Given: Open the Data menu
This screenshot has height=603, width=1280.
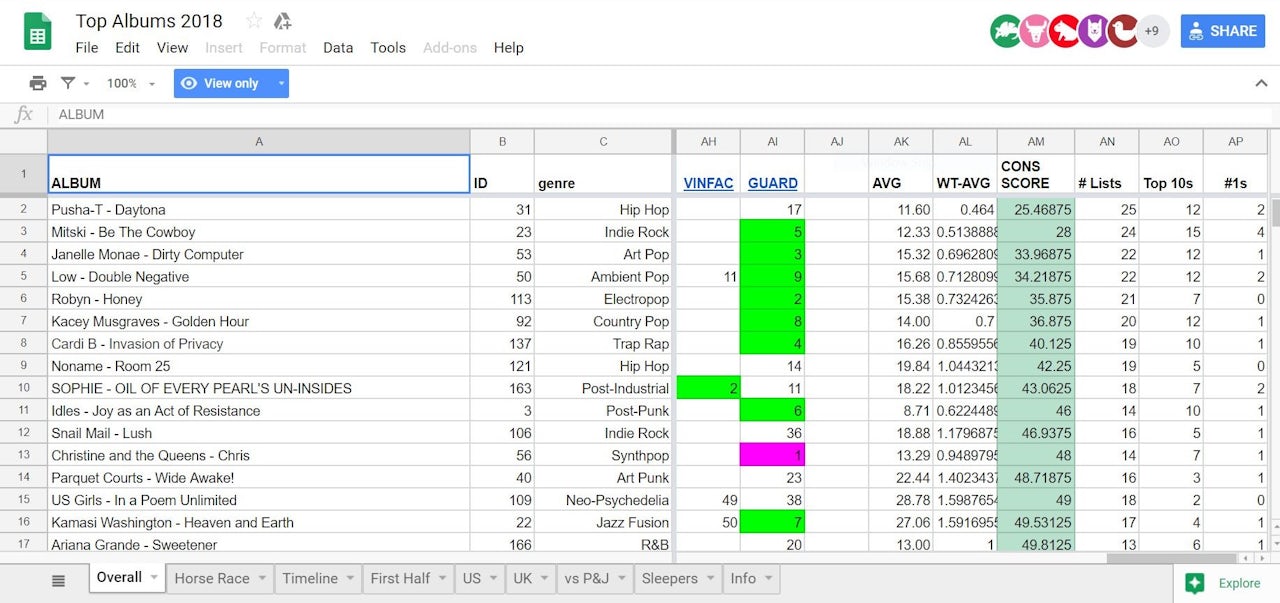Looking at the screenshot, I should pos(338,47).
